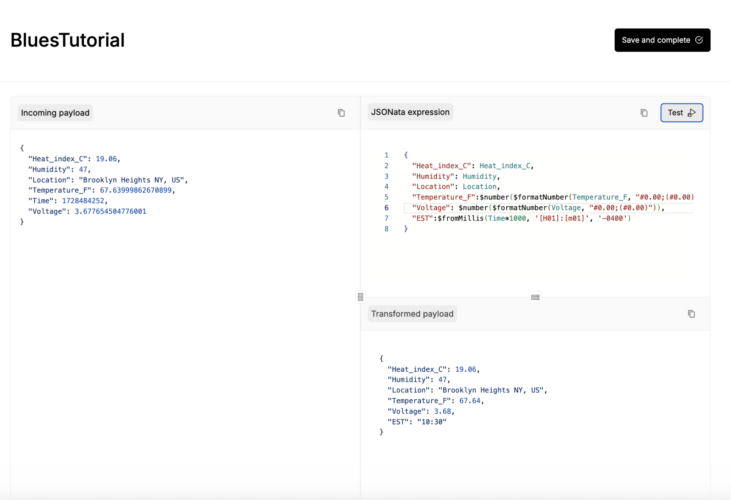The height and width of the screenshot is (500, 731).
Task: Click the EST "10:30" result in transformed payload
Action: 431,421
